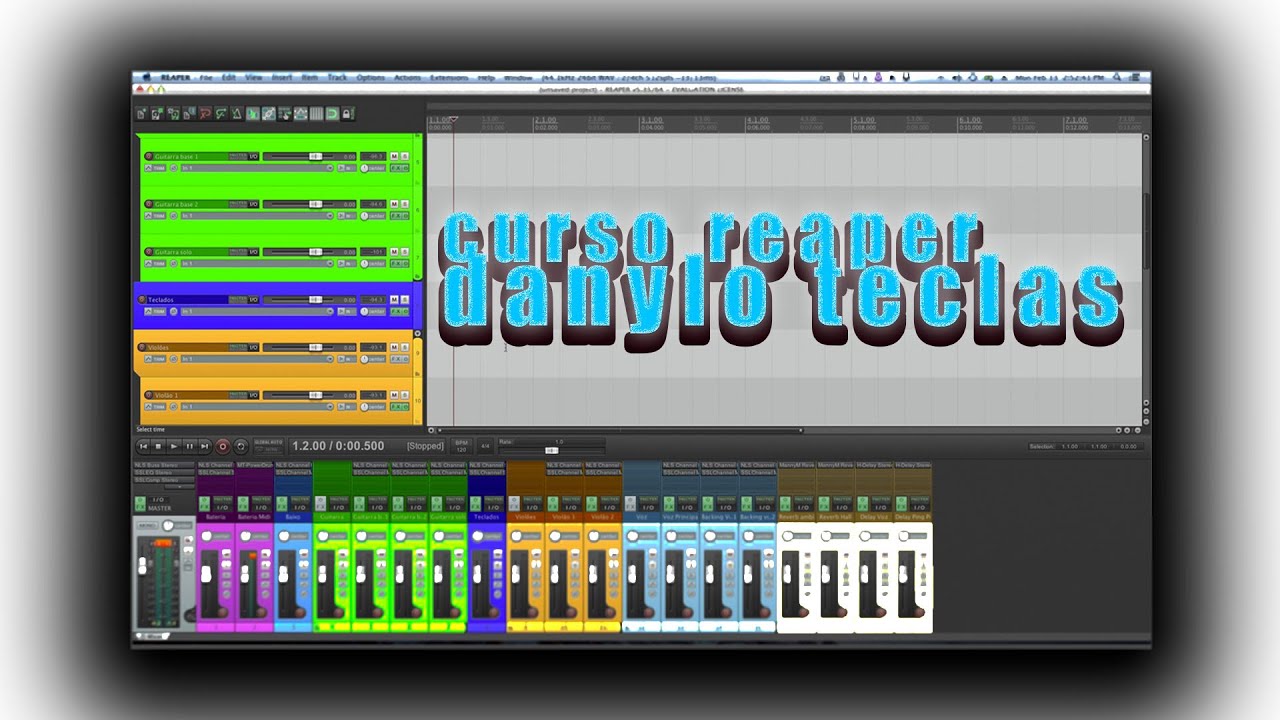This screenshot has width=1280, height=720.
Task: Record-arm the Guitarra base 1 track
Action: [x=148, y=157]
